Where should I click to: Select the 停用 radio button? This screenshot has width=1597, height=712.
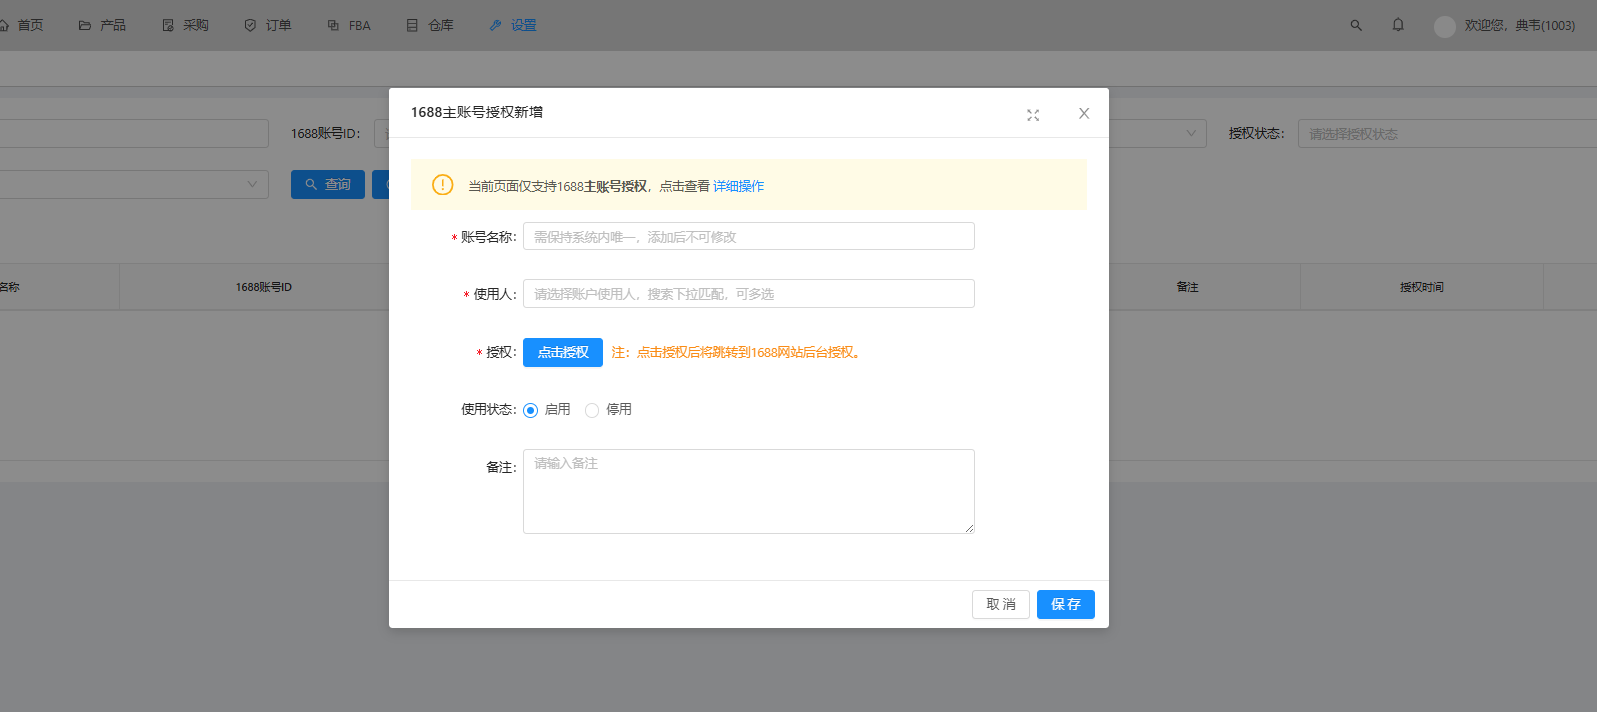coord(592,410)
